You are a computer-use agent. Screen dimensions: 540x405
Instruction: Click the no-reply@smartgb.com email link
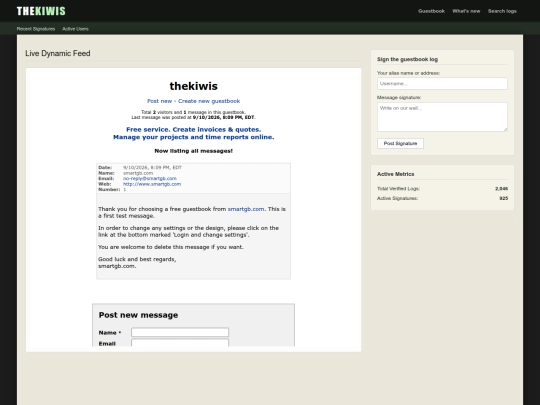point(150,178)
